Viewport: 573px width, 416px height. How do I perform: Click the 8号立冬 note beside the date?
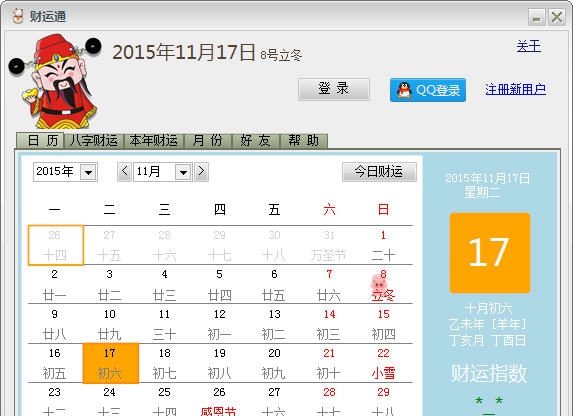281,55
